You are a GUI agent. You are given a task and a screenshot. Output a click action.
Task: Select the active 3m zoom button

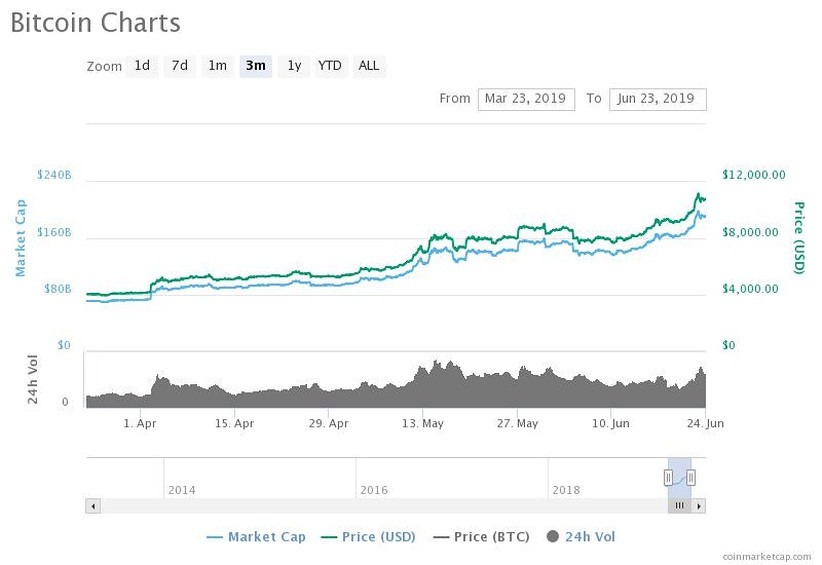tap(255, 66)
